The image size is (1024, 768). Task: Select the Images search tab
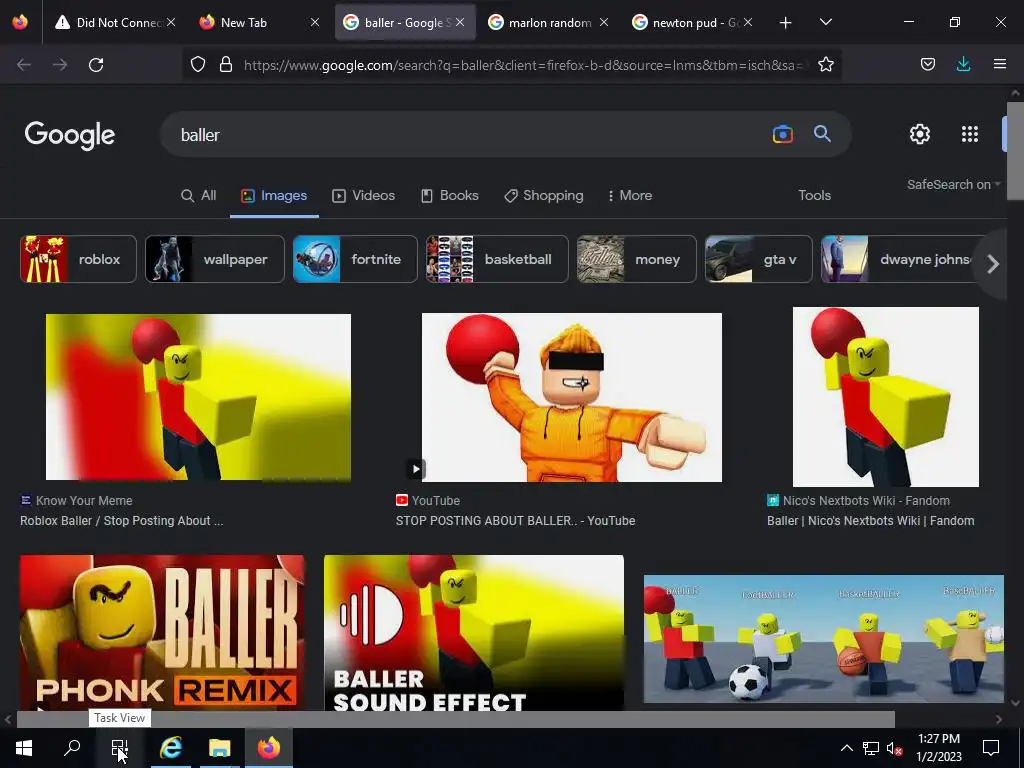[x=274, y=195]
